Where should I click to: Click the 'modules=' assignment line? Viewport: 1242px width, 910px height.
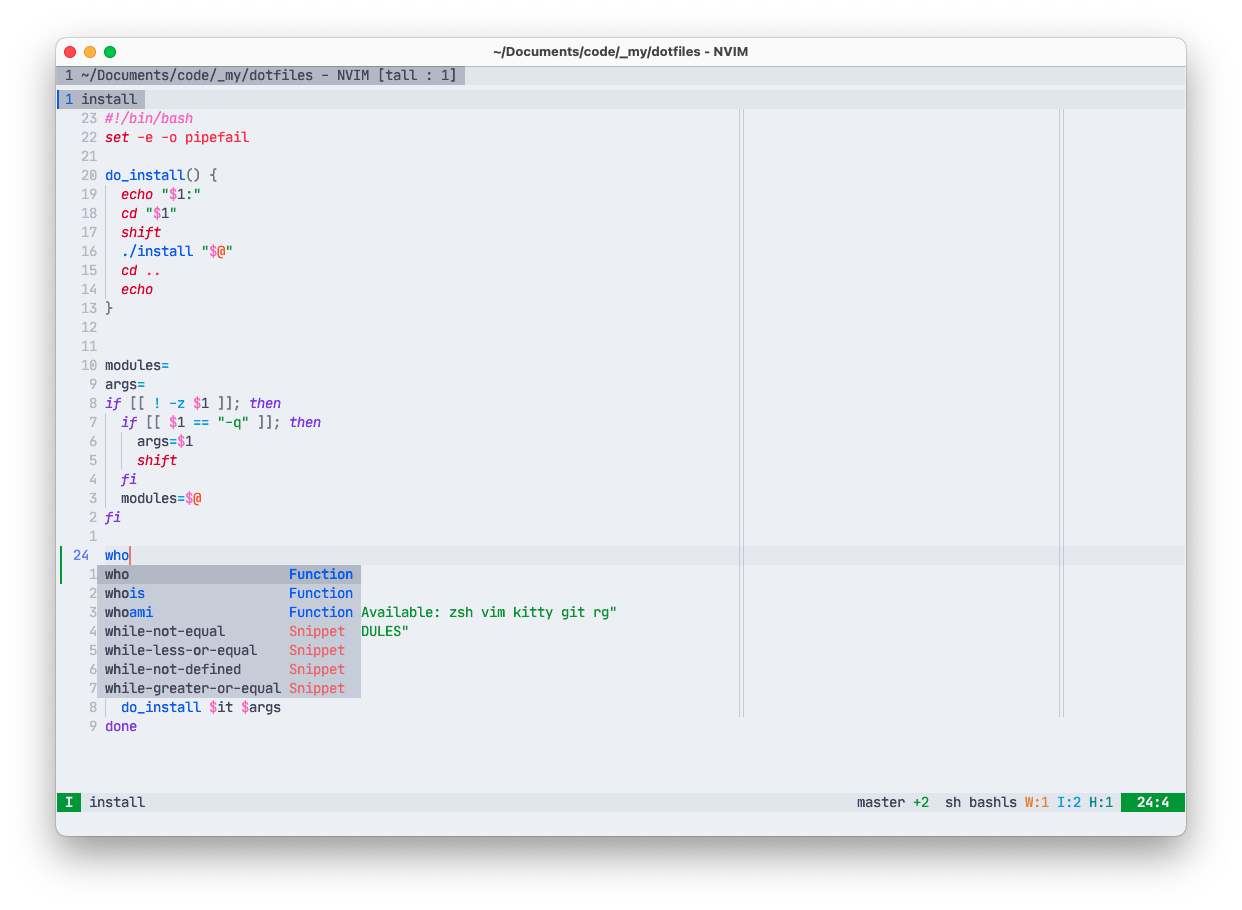pyautogui.click(x=137, y=365)
